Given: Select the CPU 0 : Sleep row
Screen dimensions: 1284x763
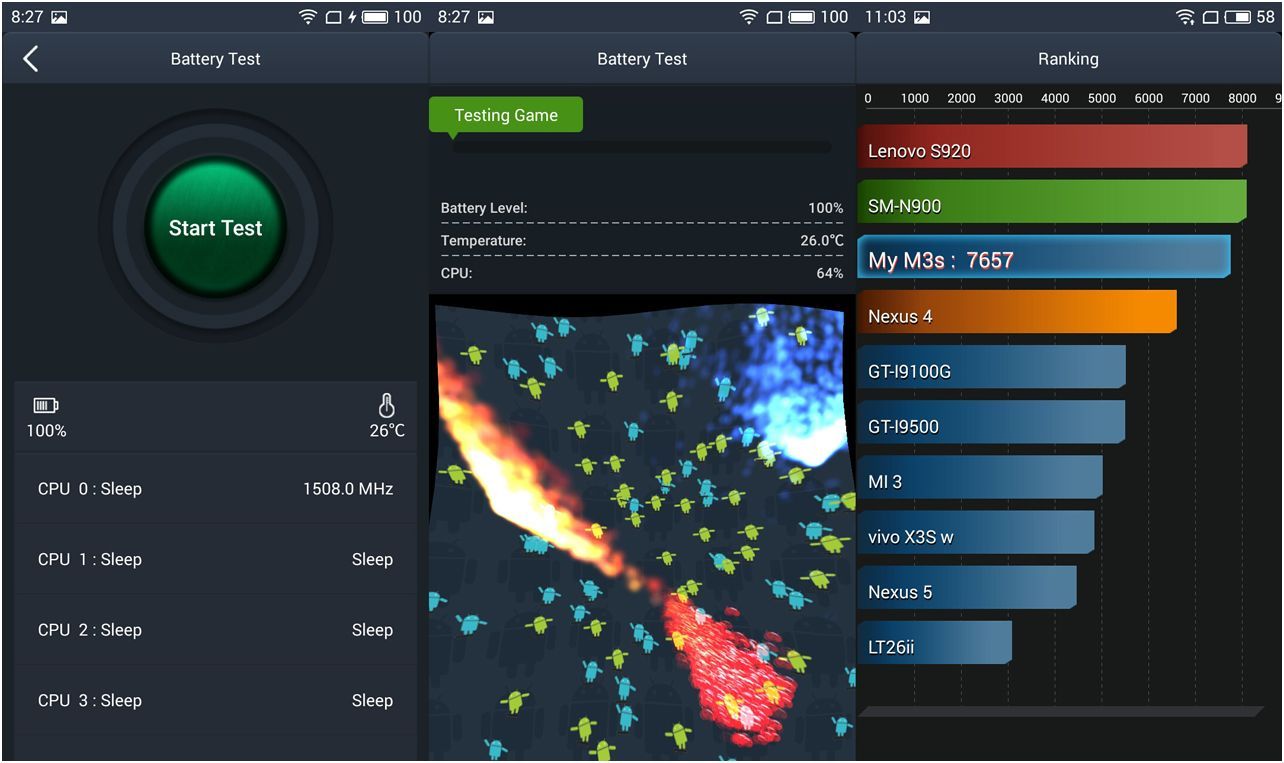Looking at the screenshot, I should [x=215, y=489].
